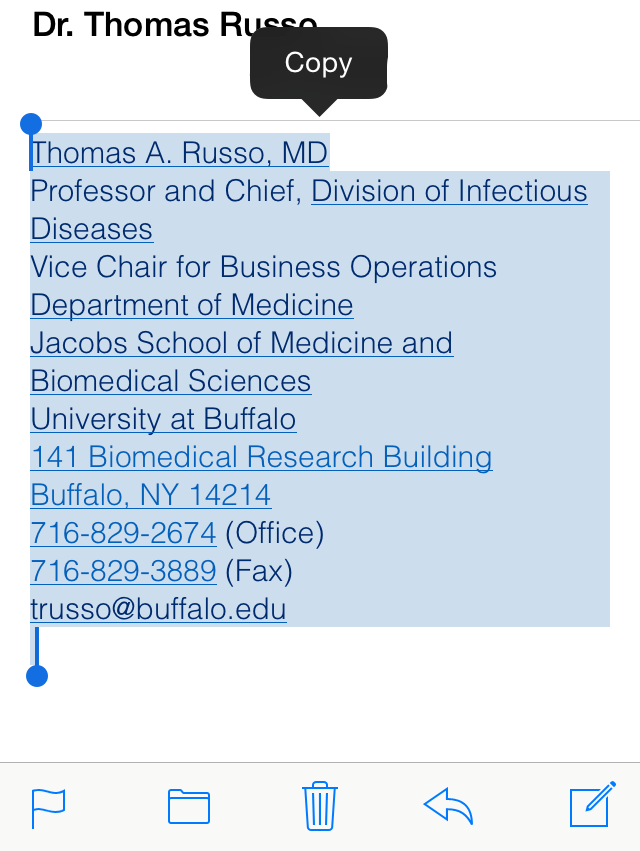Screen dimensions: 640x851
Task: Open the Division of Infectious Diseases link
Action: [449, 191]
